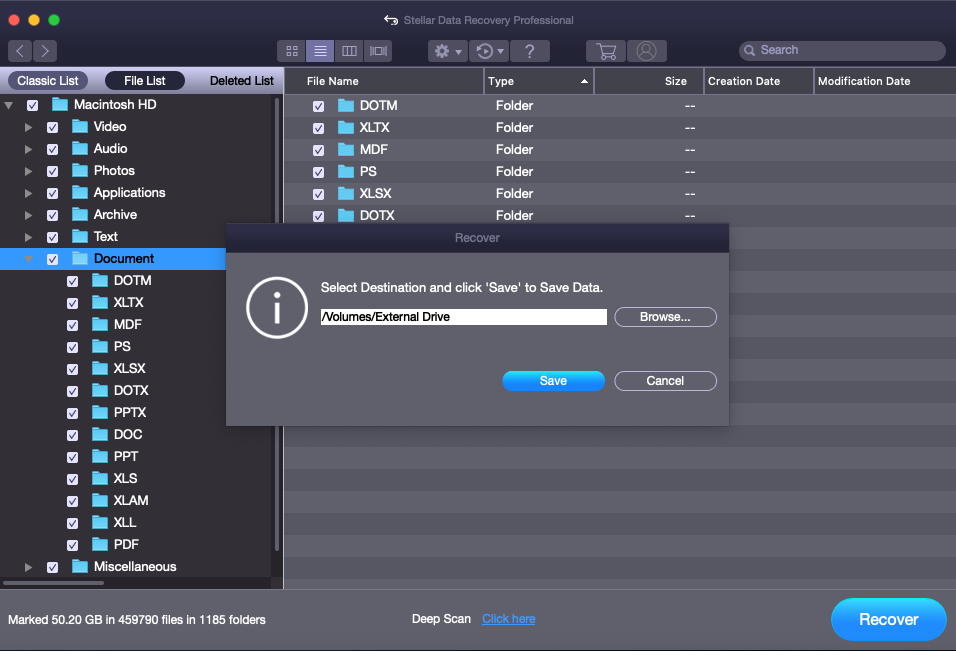This screenshot has width=956, height=652.
Task: Switch to list view mode
Action: (320, 51)
